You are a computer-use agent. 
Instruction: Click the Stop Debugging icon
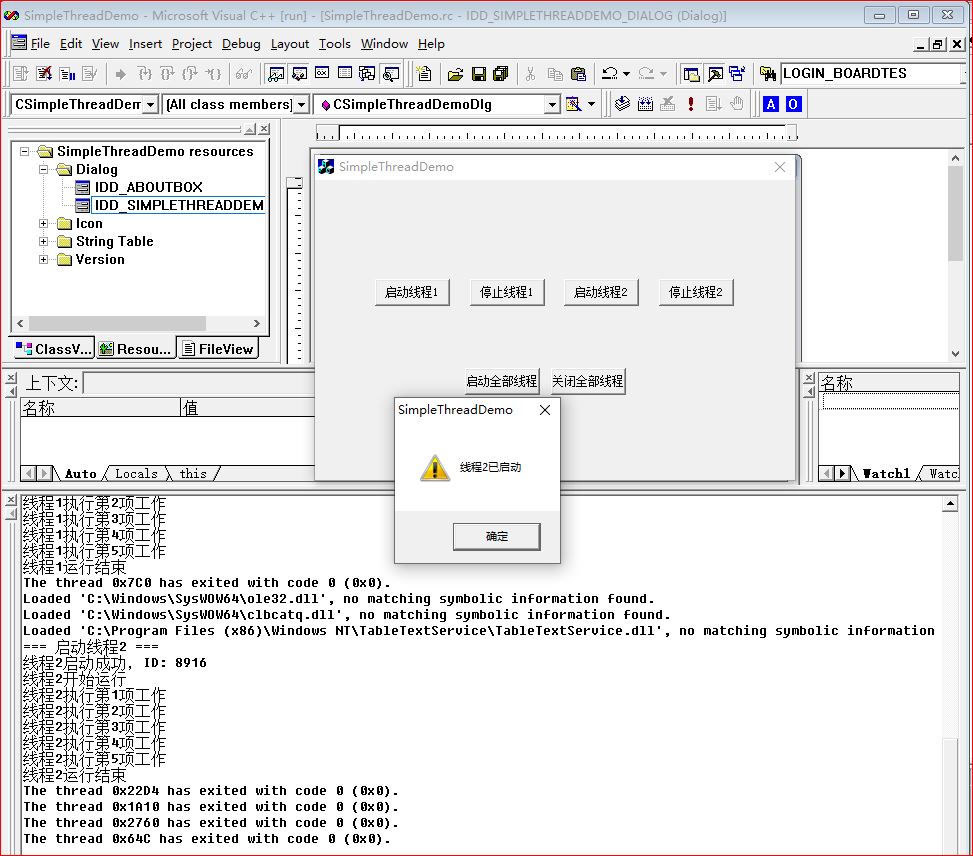tap(44, 74)
